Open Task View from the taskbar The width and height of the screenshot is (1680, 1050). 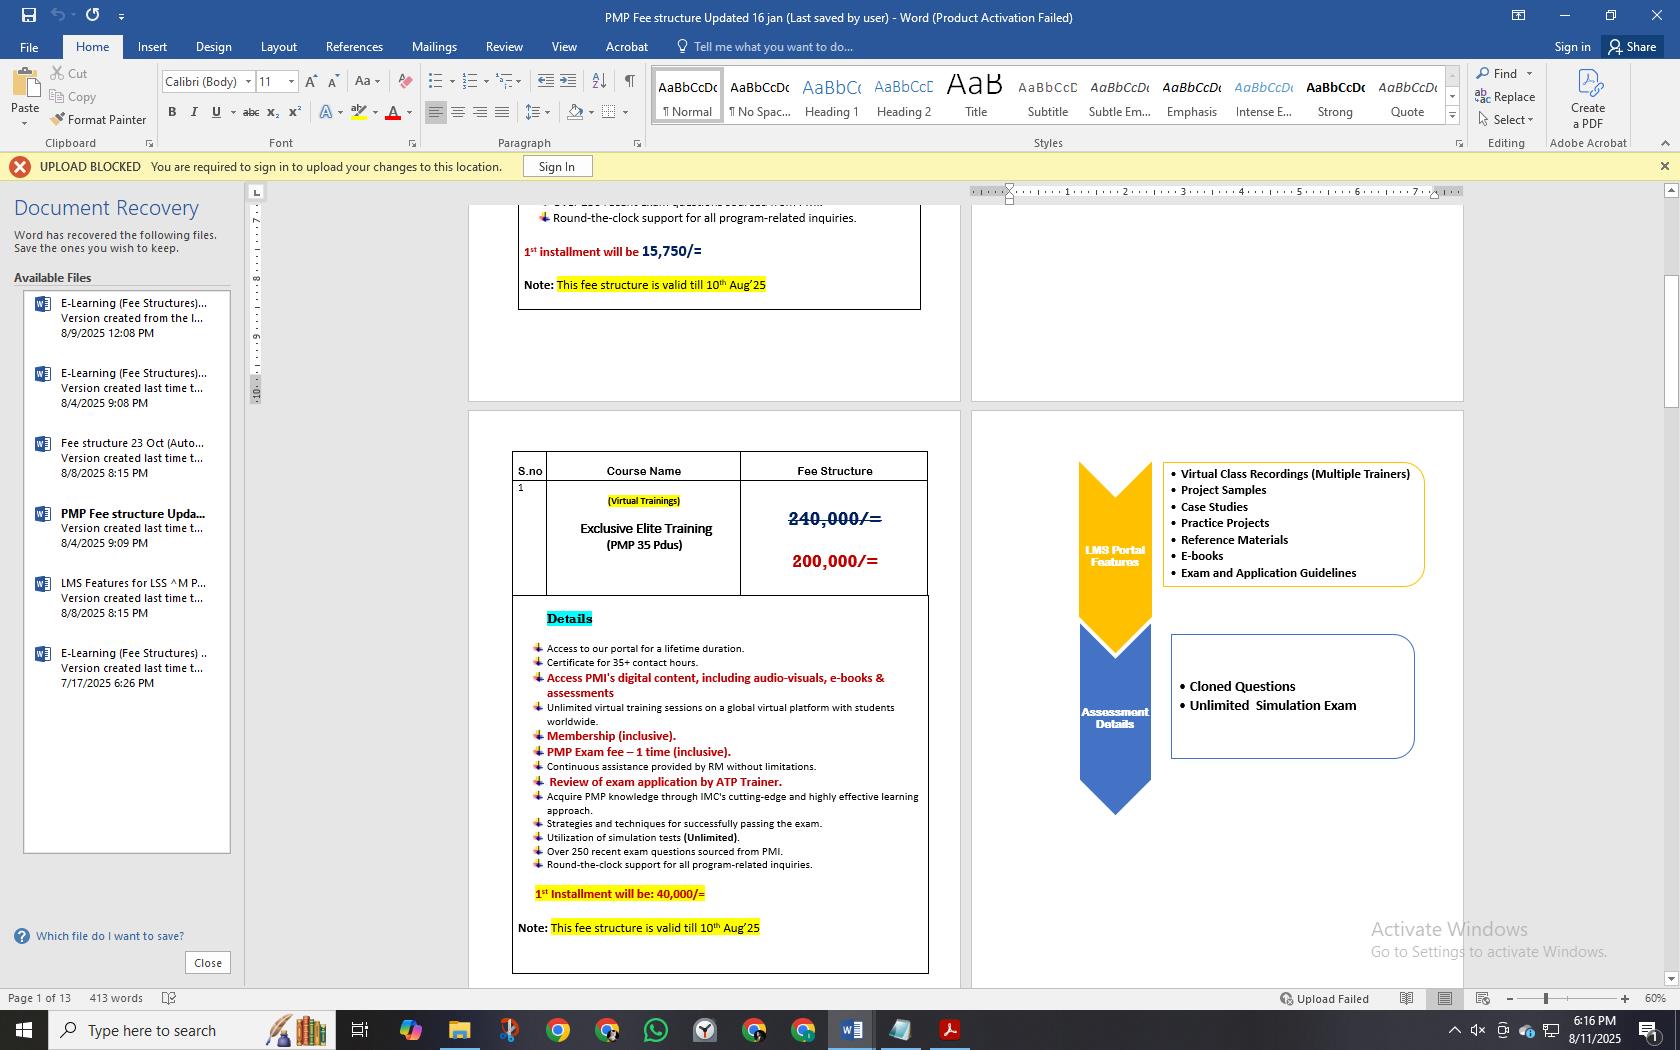click(x=360, y=1030)
